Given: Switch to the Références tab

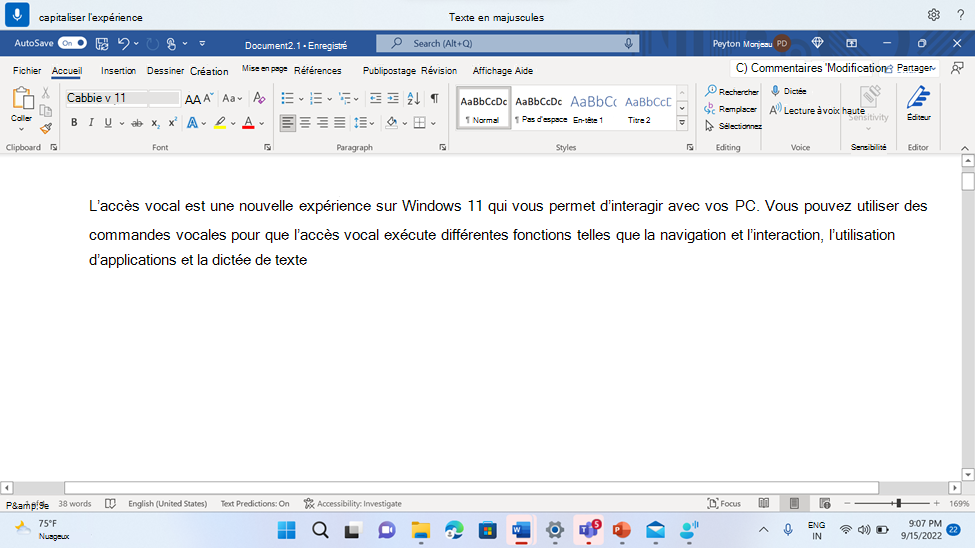Looking at the screenshot, I should [x=318, y=71].
